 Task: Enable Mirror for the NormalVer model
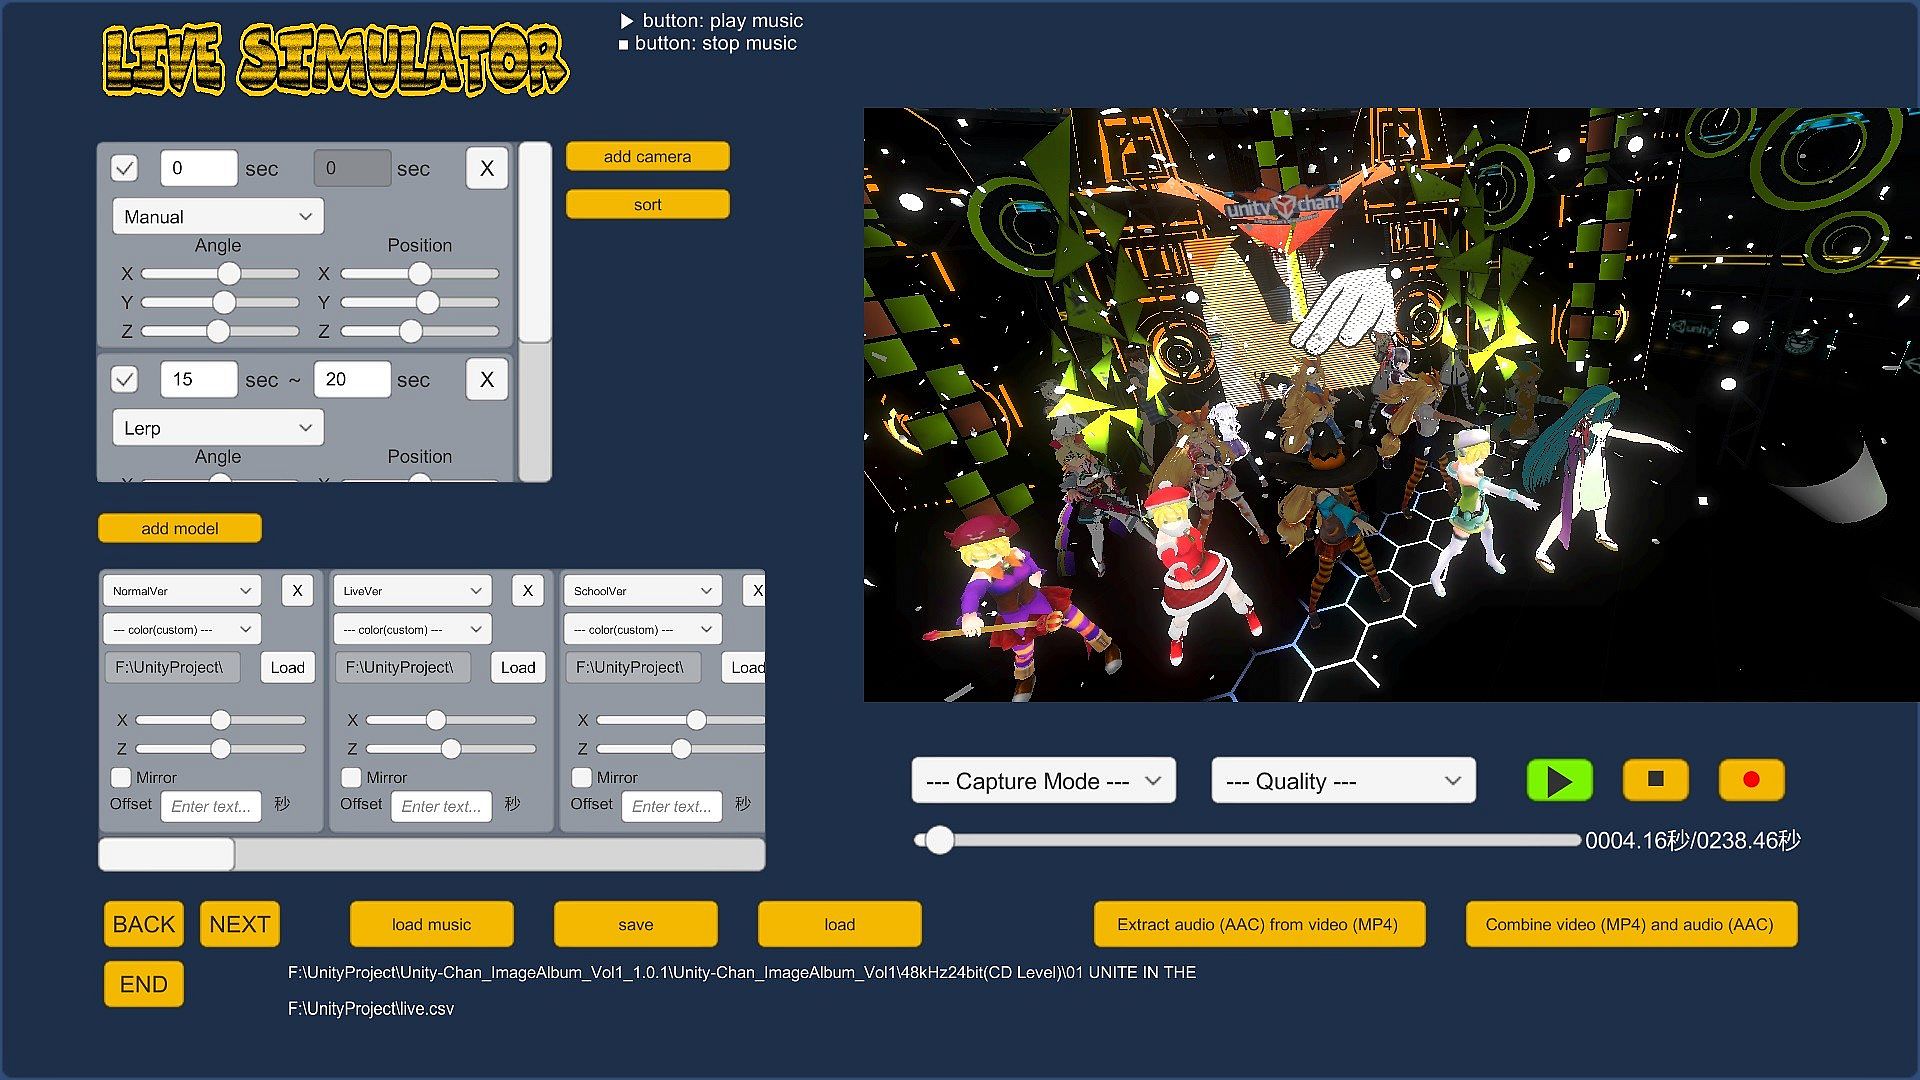(121, 777)
